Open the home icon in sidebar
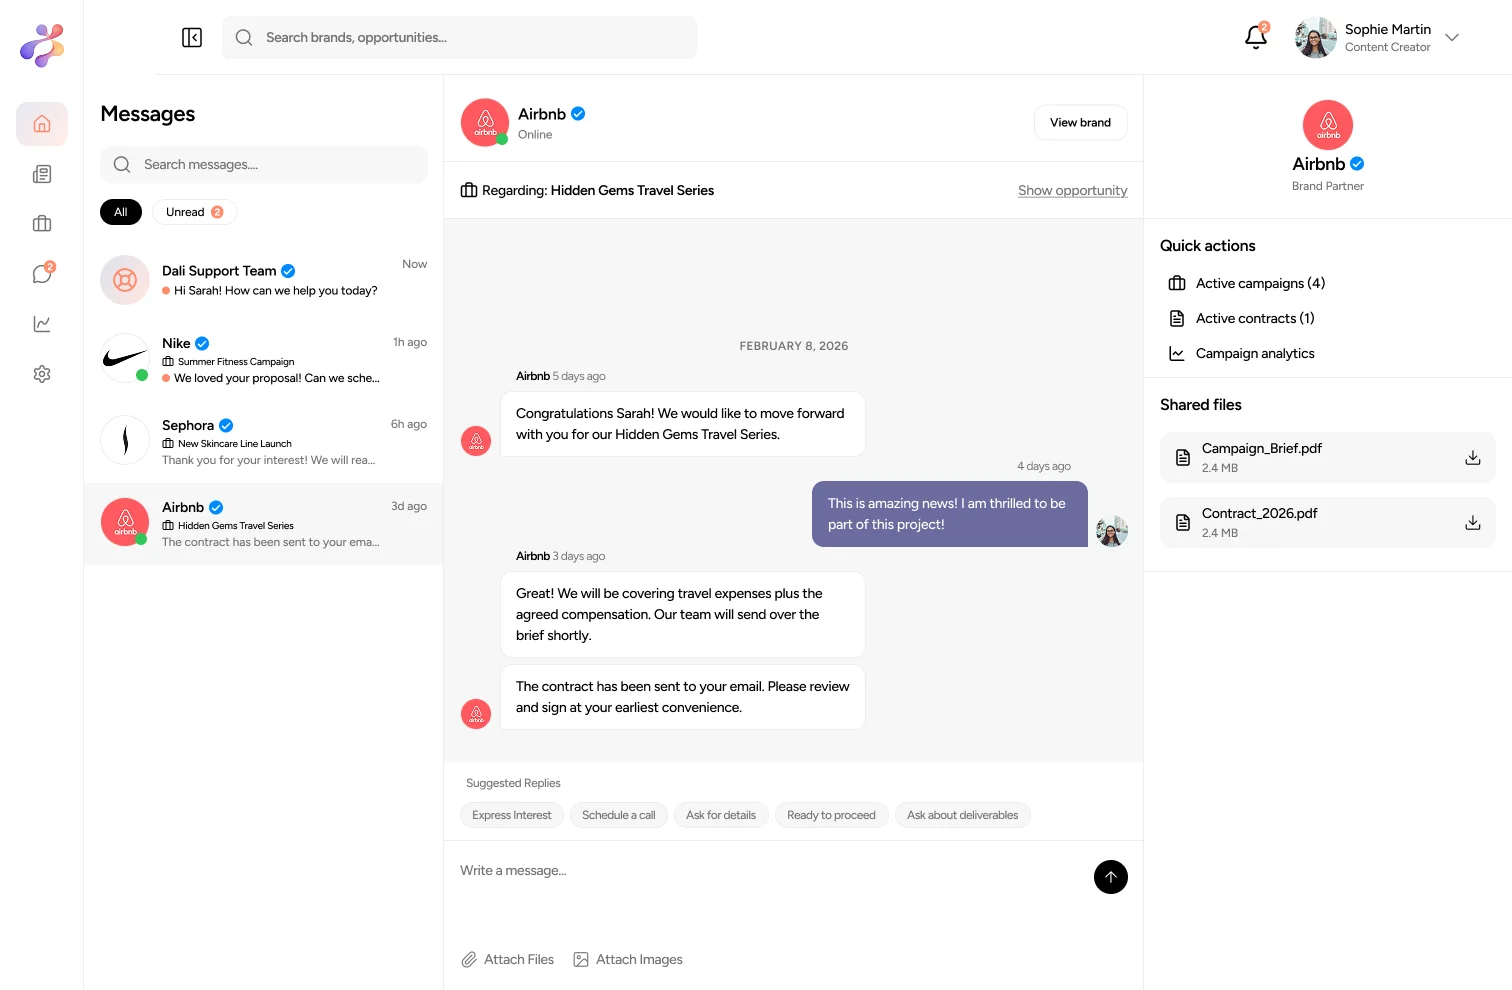The height and width of the screenshot is (990, 1512). [42, 124]
